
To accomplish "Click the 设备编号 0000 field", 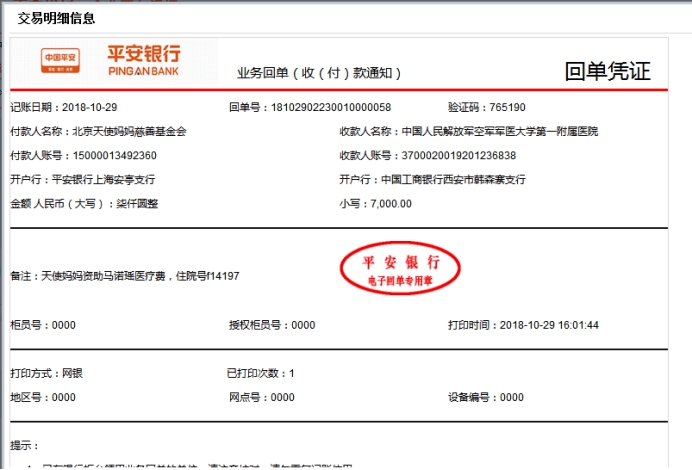I will coord(486,398).
